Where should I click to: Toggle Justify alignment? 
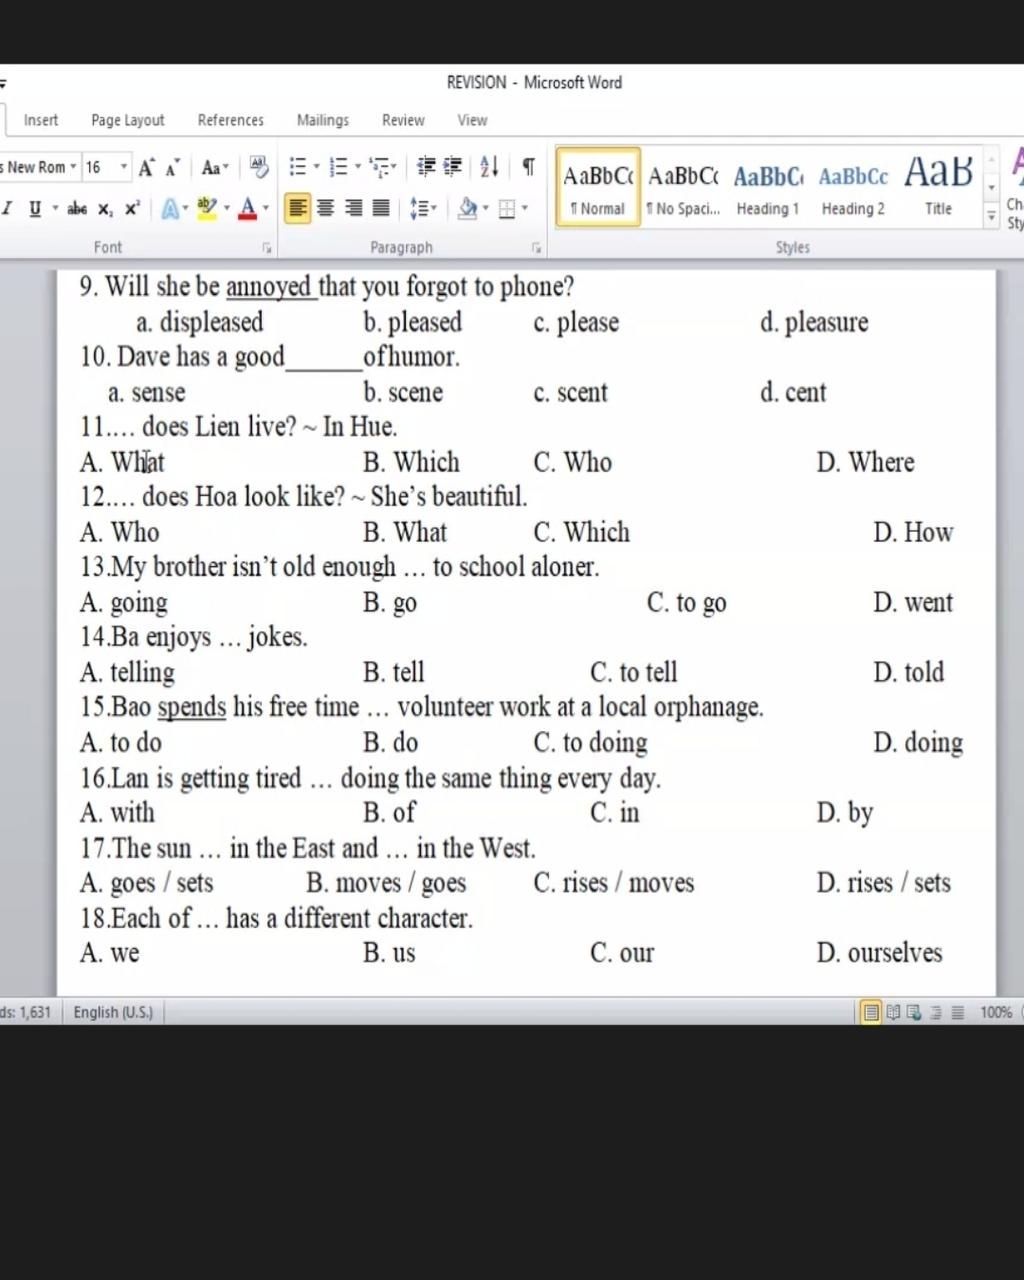[381, 208]
